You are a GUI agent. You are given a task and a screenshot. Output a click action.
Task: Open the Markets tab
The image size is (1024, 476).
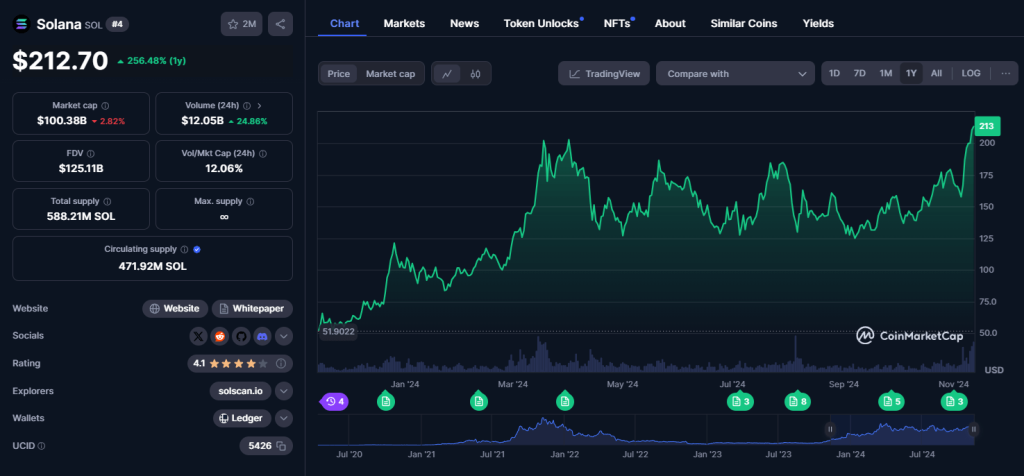click(404, 24)
